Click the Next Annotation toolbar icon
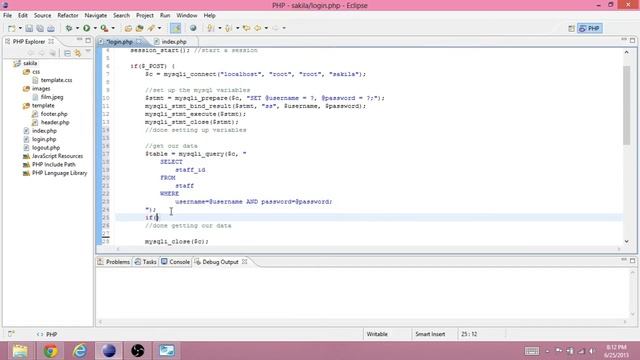Screen dimensions: 640x360 coord(211,28)
